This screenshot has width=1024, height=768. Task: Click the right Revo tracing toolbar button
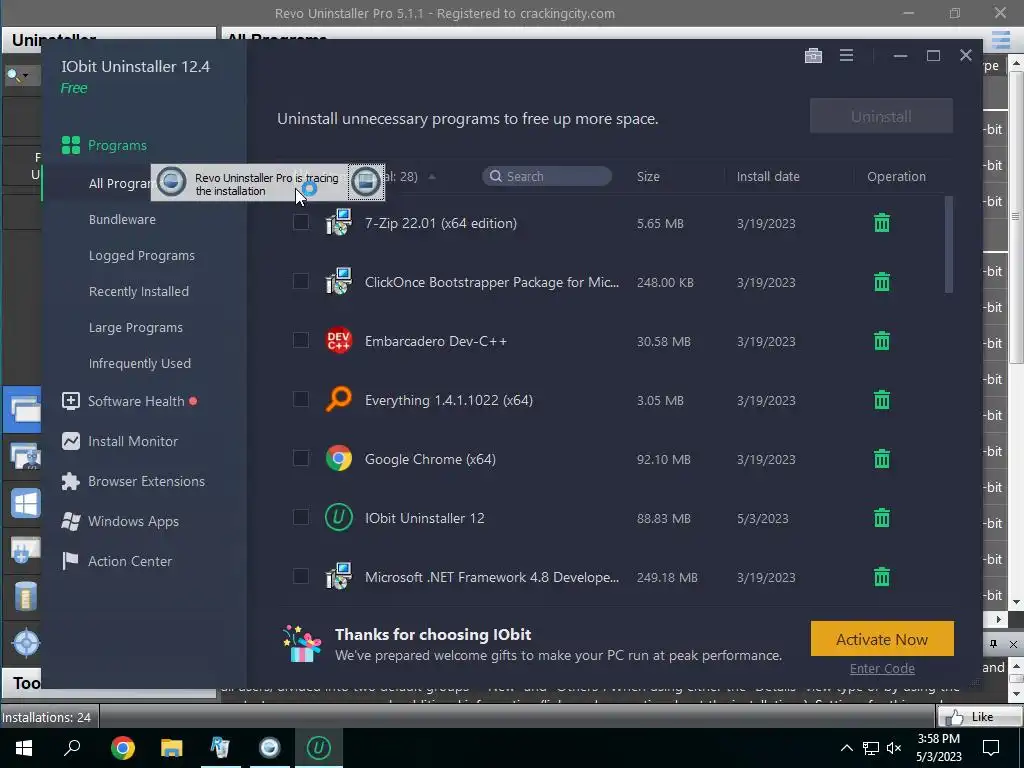tap(365, 182)
